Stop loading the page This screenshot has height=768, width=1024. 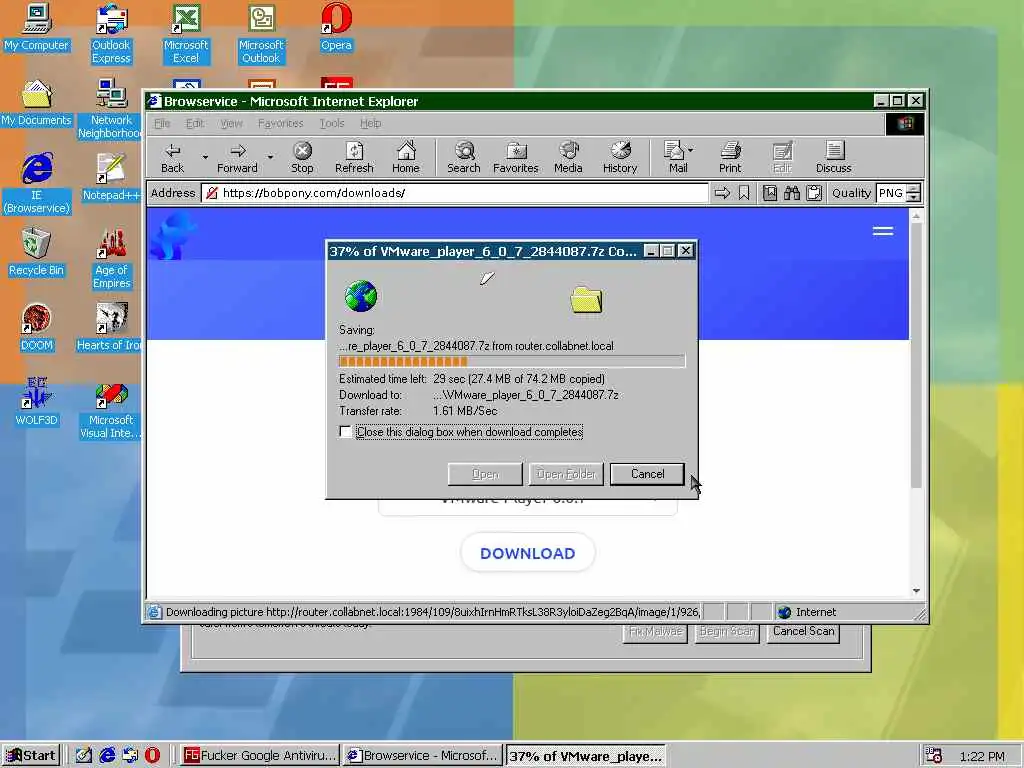pos(302,157)
